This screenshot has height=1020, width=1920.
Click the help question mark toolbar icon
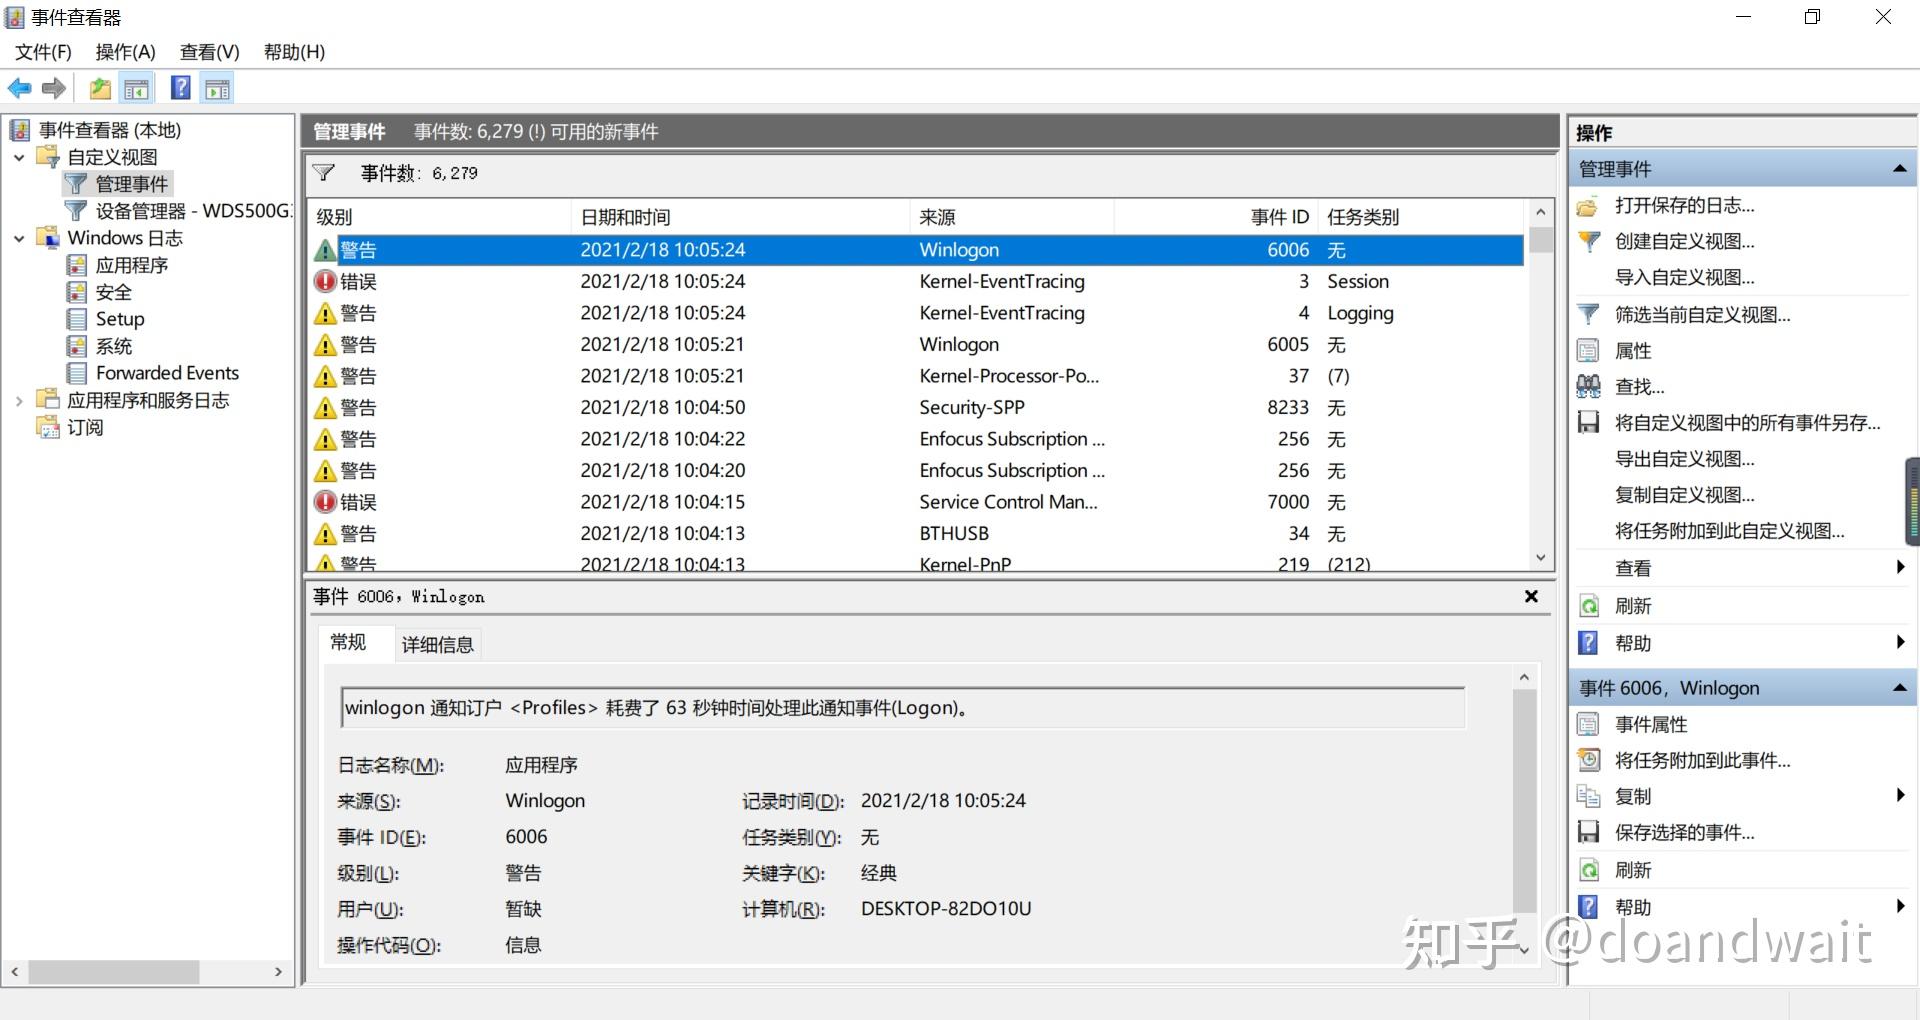(180, 88)
